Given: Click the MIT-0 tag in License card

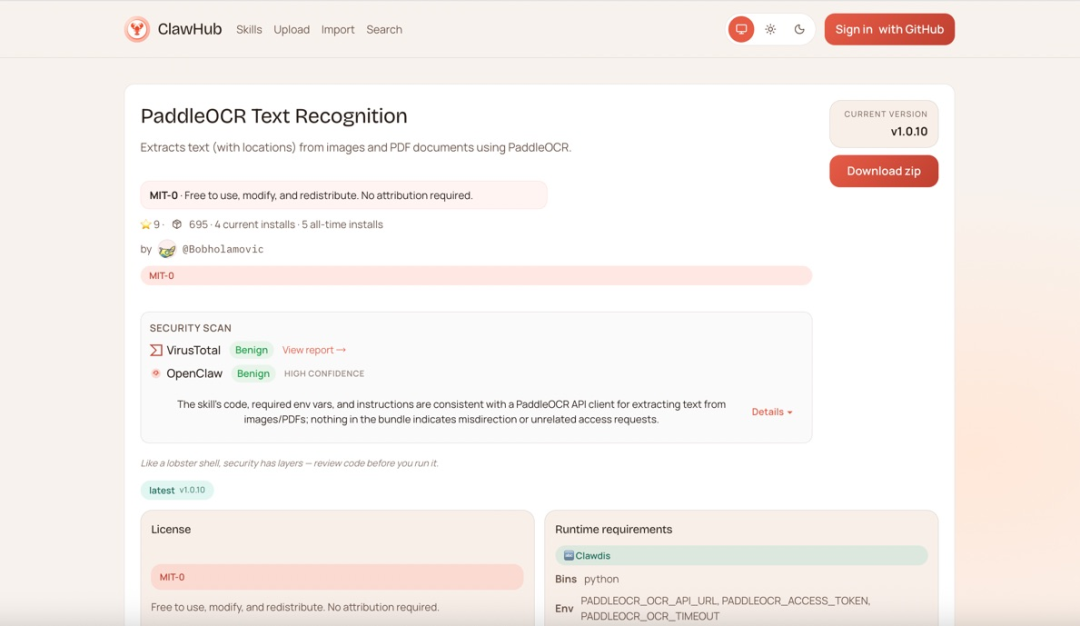Looking at the screenshot, I should [337, 577].
